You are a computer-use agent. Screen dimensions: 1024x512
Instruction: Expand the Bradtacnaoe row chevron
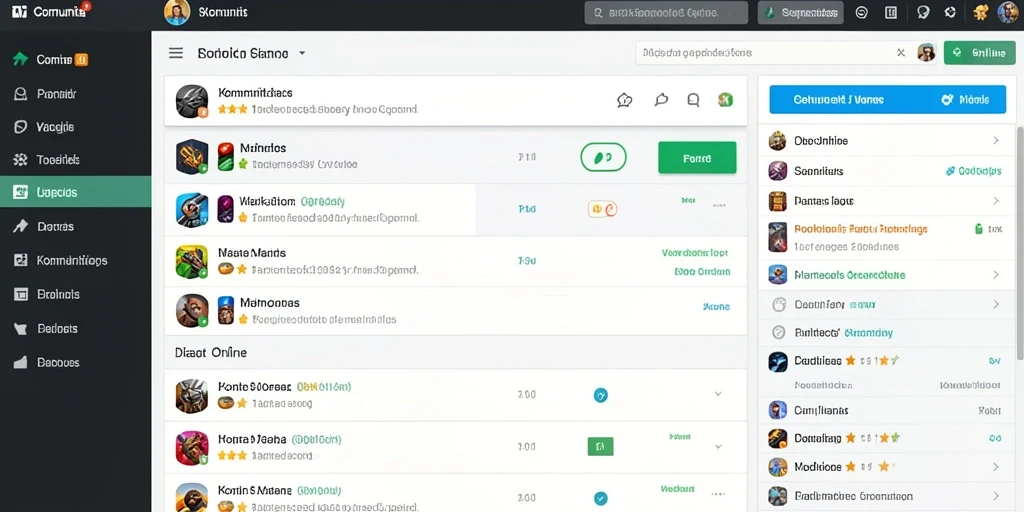[x=996, y=496]
